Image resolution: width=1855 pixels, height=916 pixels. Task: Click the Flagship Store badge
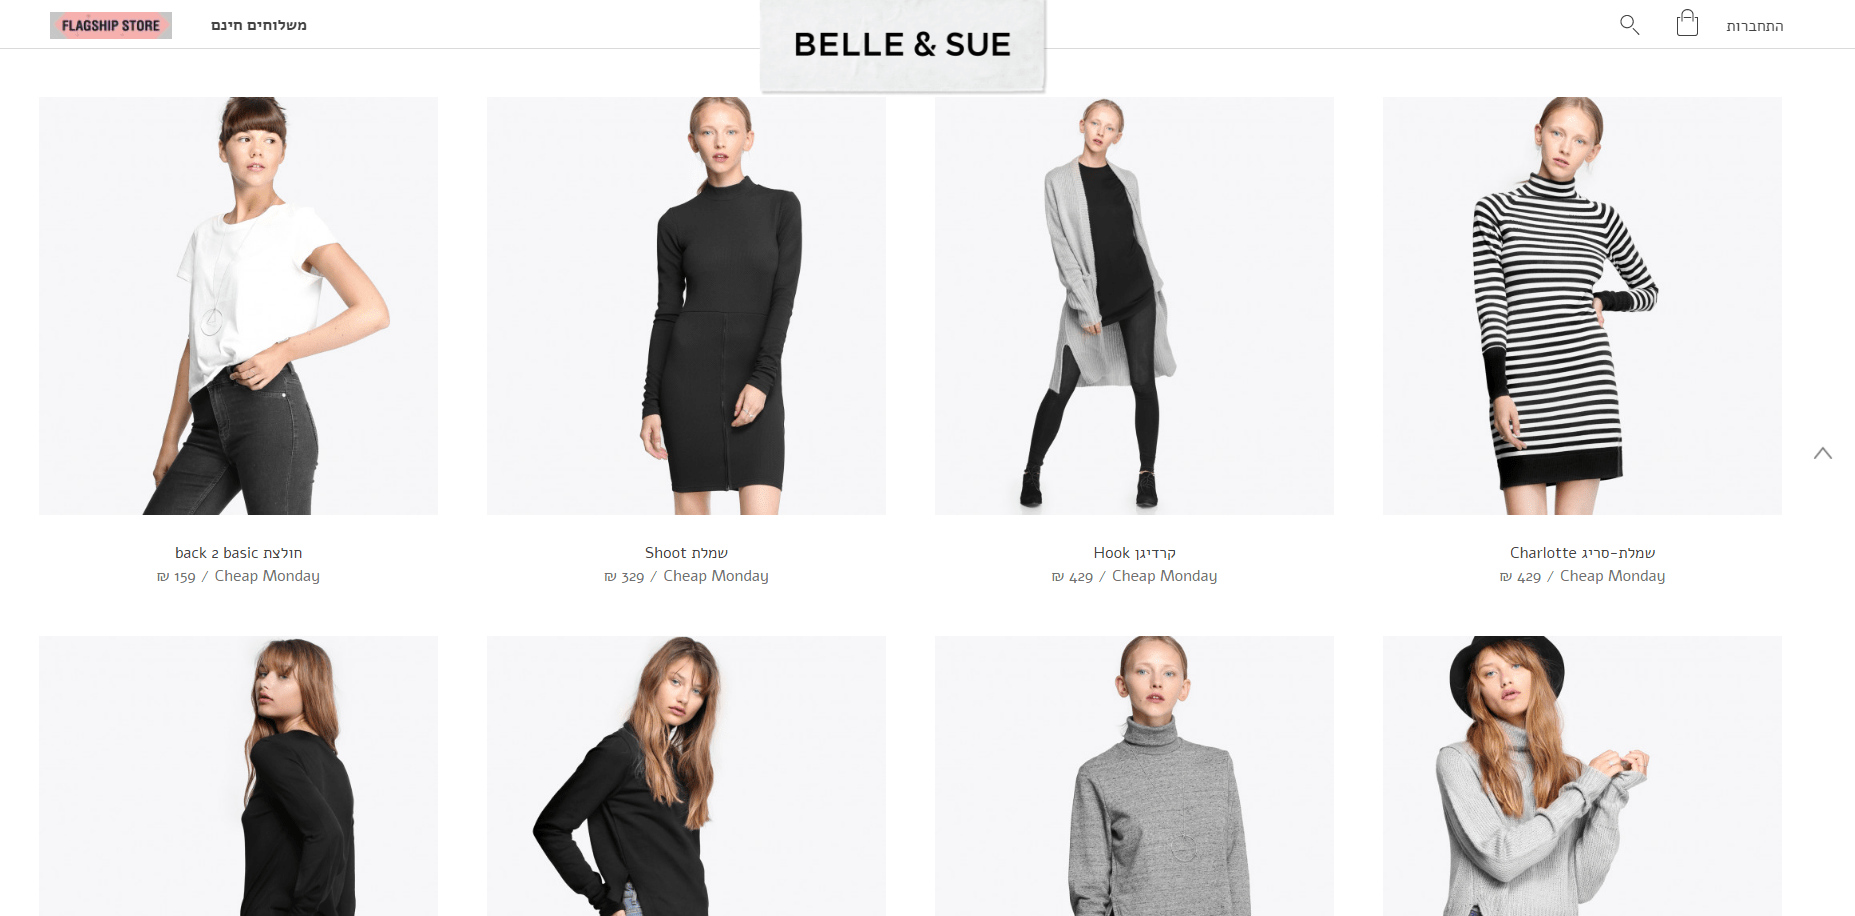pos(111,26)
